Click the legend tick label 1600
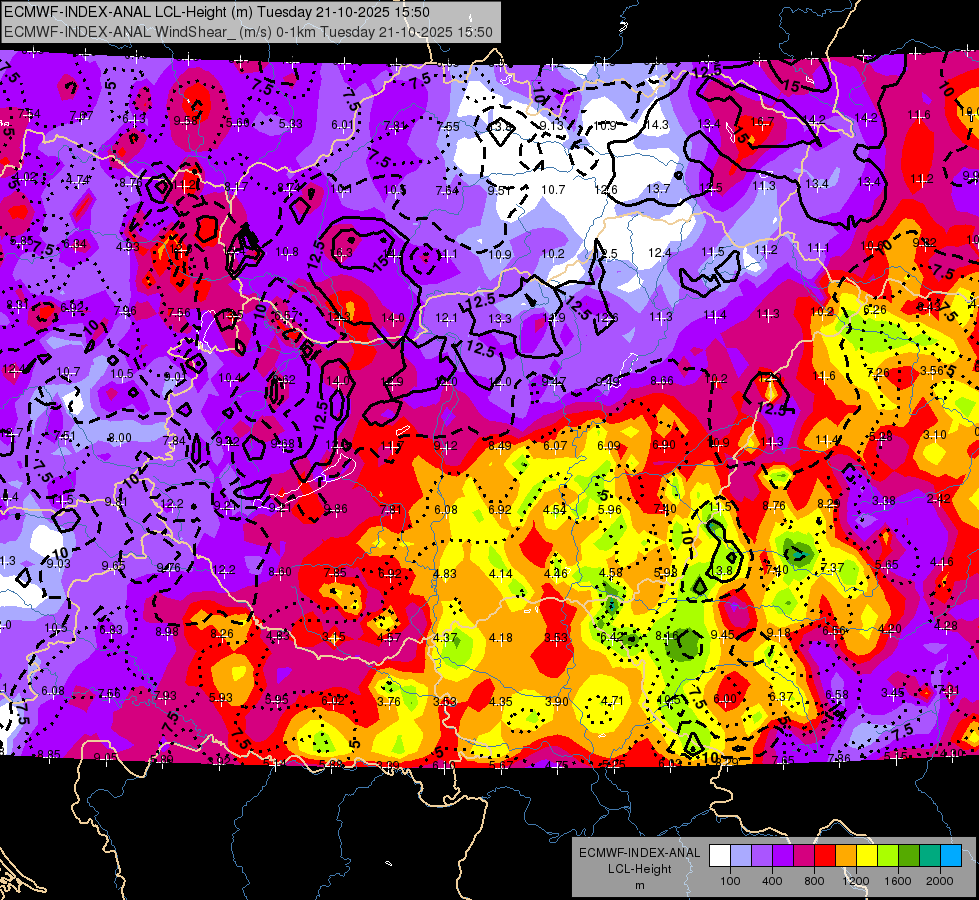The width and height of the screenshot is (979, 900). click(897, 881)
